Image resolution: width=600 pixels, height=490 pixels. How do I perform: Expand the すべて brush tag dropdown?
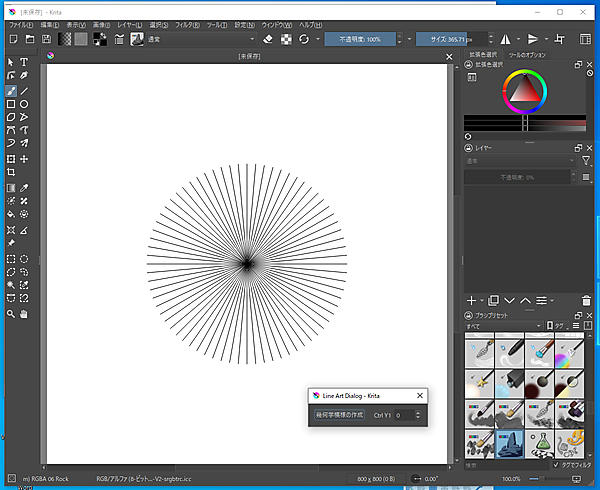tap(502, 326)
